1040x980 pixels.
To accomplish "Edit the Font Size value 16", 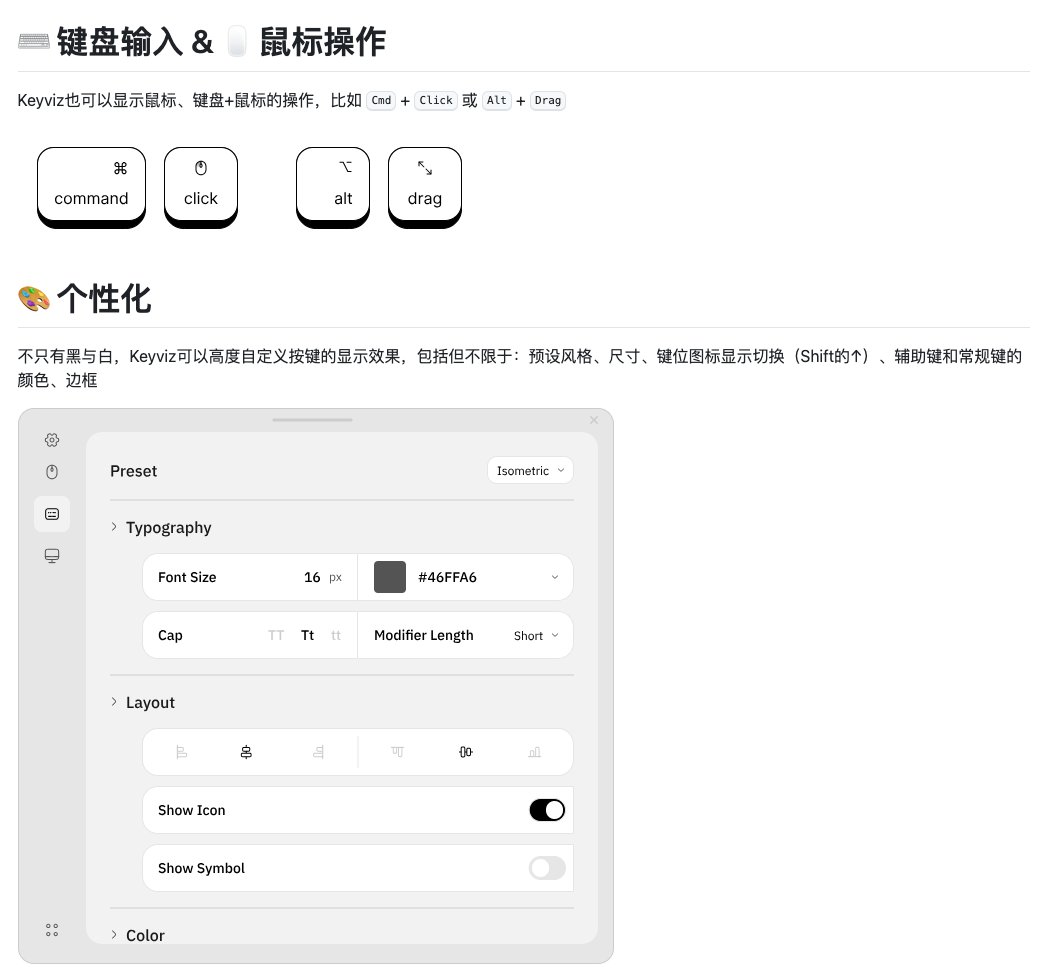I will pos(312,578).
